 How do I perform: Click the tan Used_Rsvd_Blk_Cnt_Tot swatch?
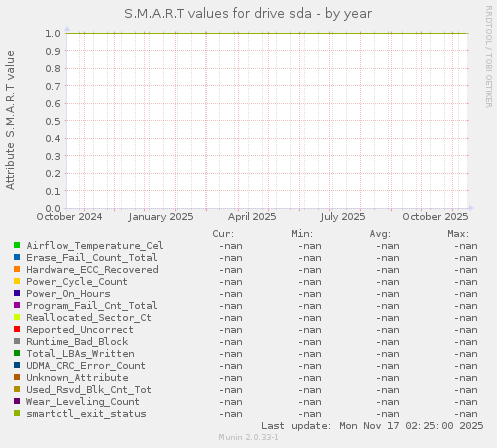tap(17, 389)
